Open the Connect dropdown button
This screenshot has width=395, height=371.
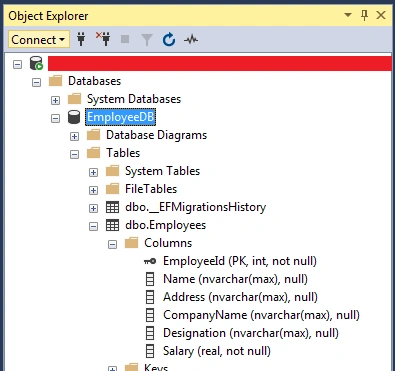tap(39, 40)
